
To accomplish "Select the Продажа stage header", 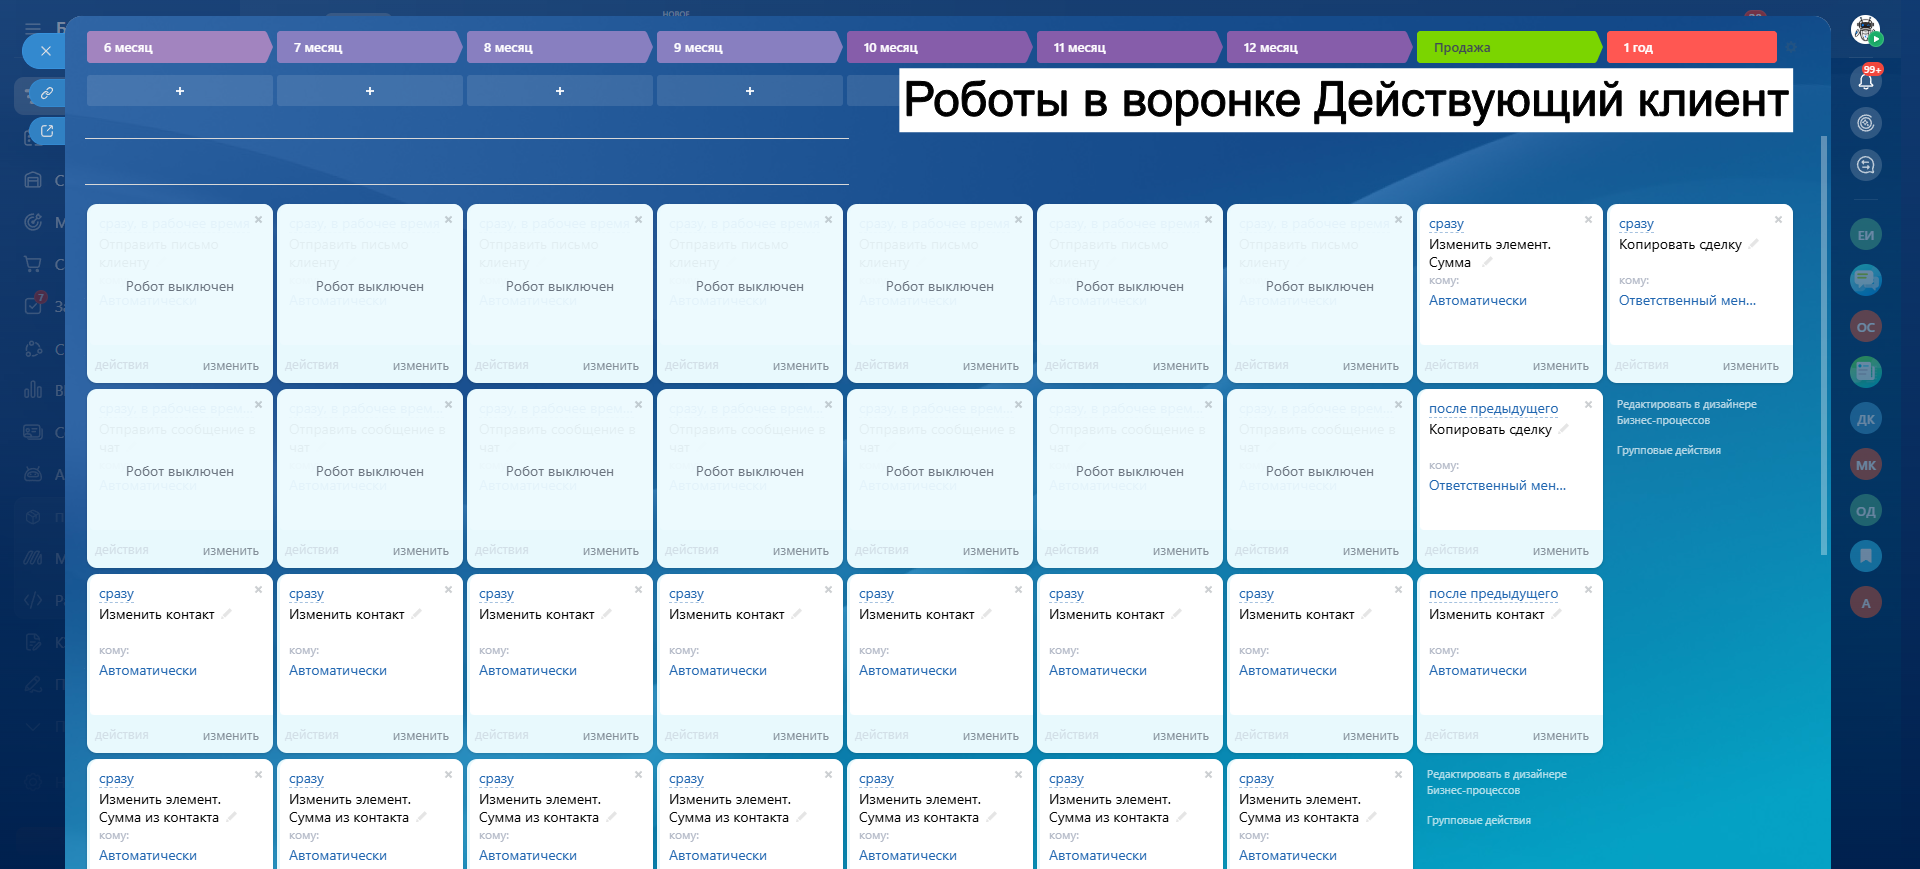I will [1507, 47].
